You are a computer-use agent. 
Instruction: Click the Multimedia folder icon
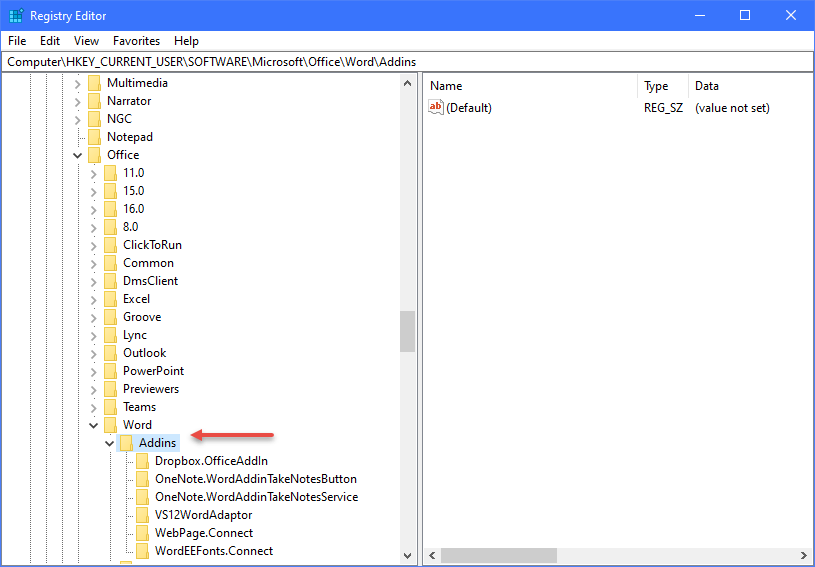click(94, 83)
